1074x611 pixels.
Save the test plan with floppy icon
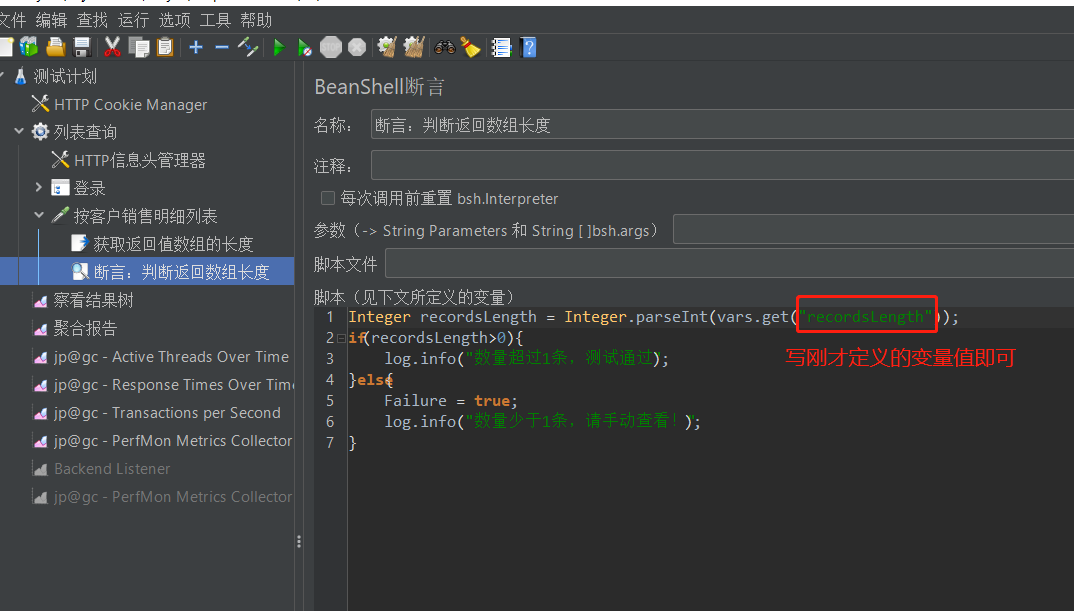click(82, 47)
